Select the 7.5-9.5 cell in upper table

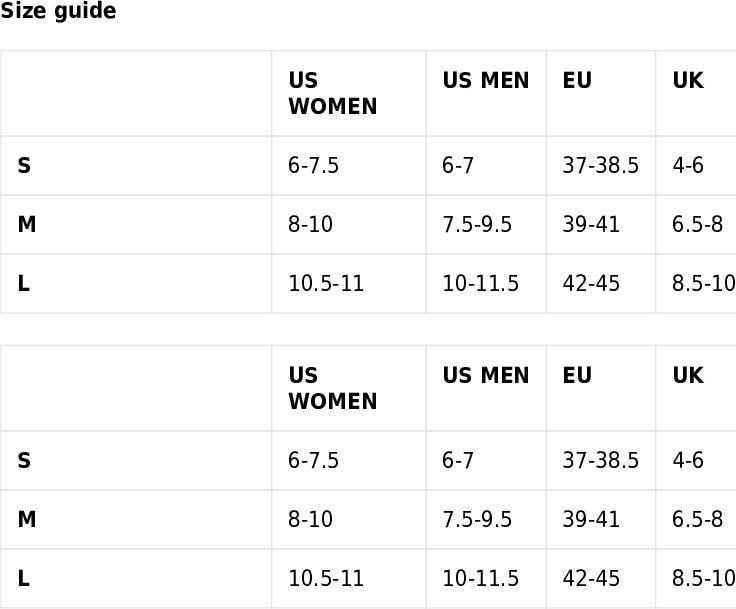[477, 225]
